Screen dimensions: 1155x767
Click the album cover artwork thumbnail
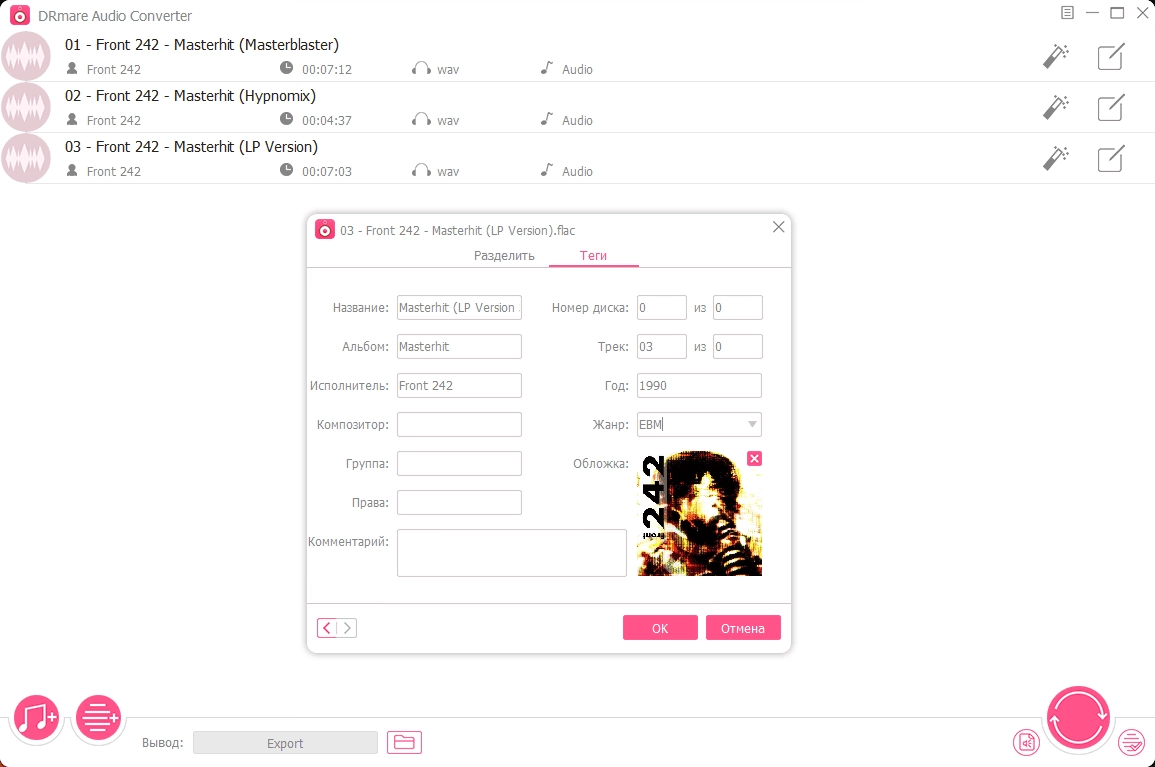pos(699,514)
